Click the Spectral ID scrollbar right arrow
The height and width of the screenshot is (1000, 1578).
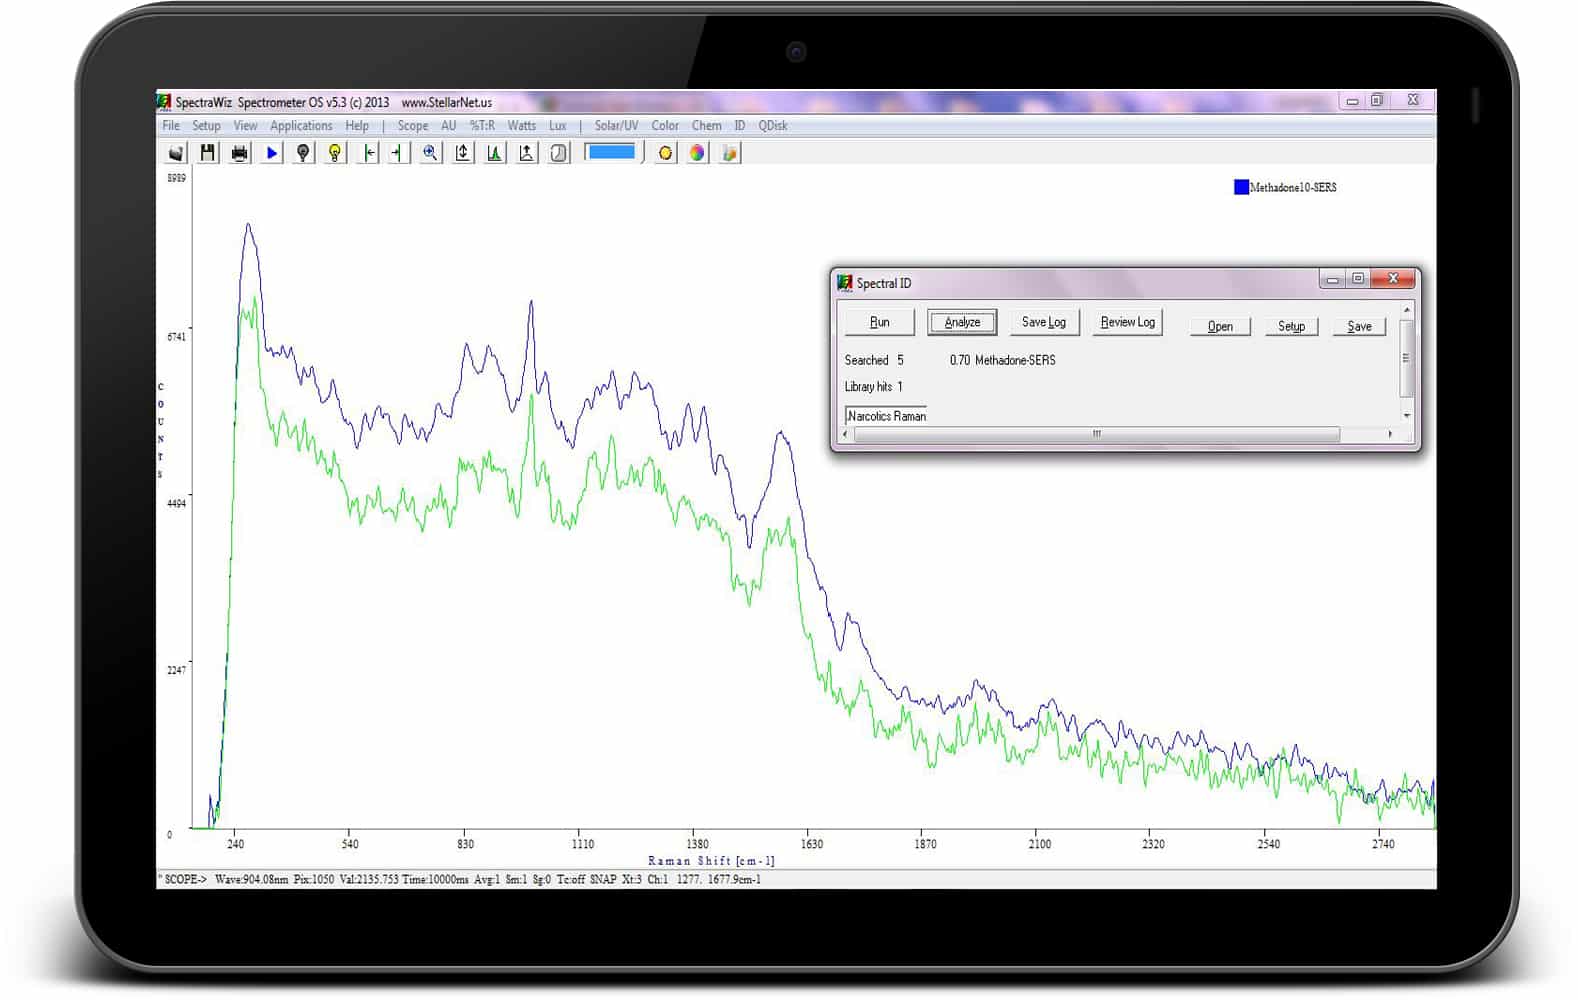point(1390,434)
